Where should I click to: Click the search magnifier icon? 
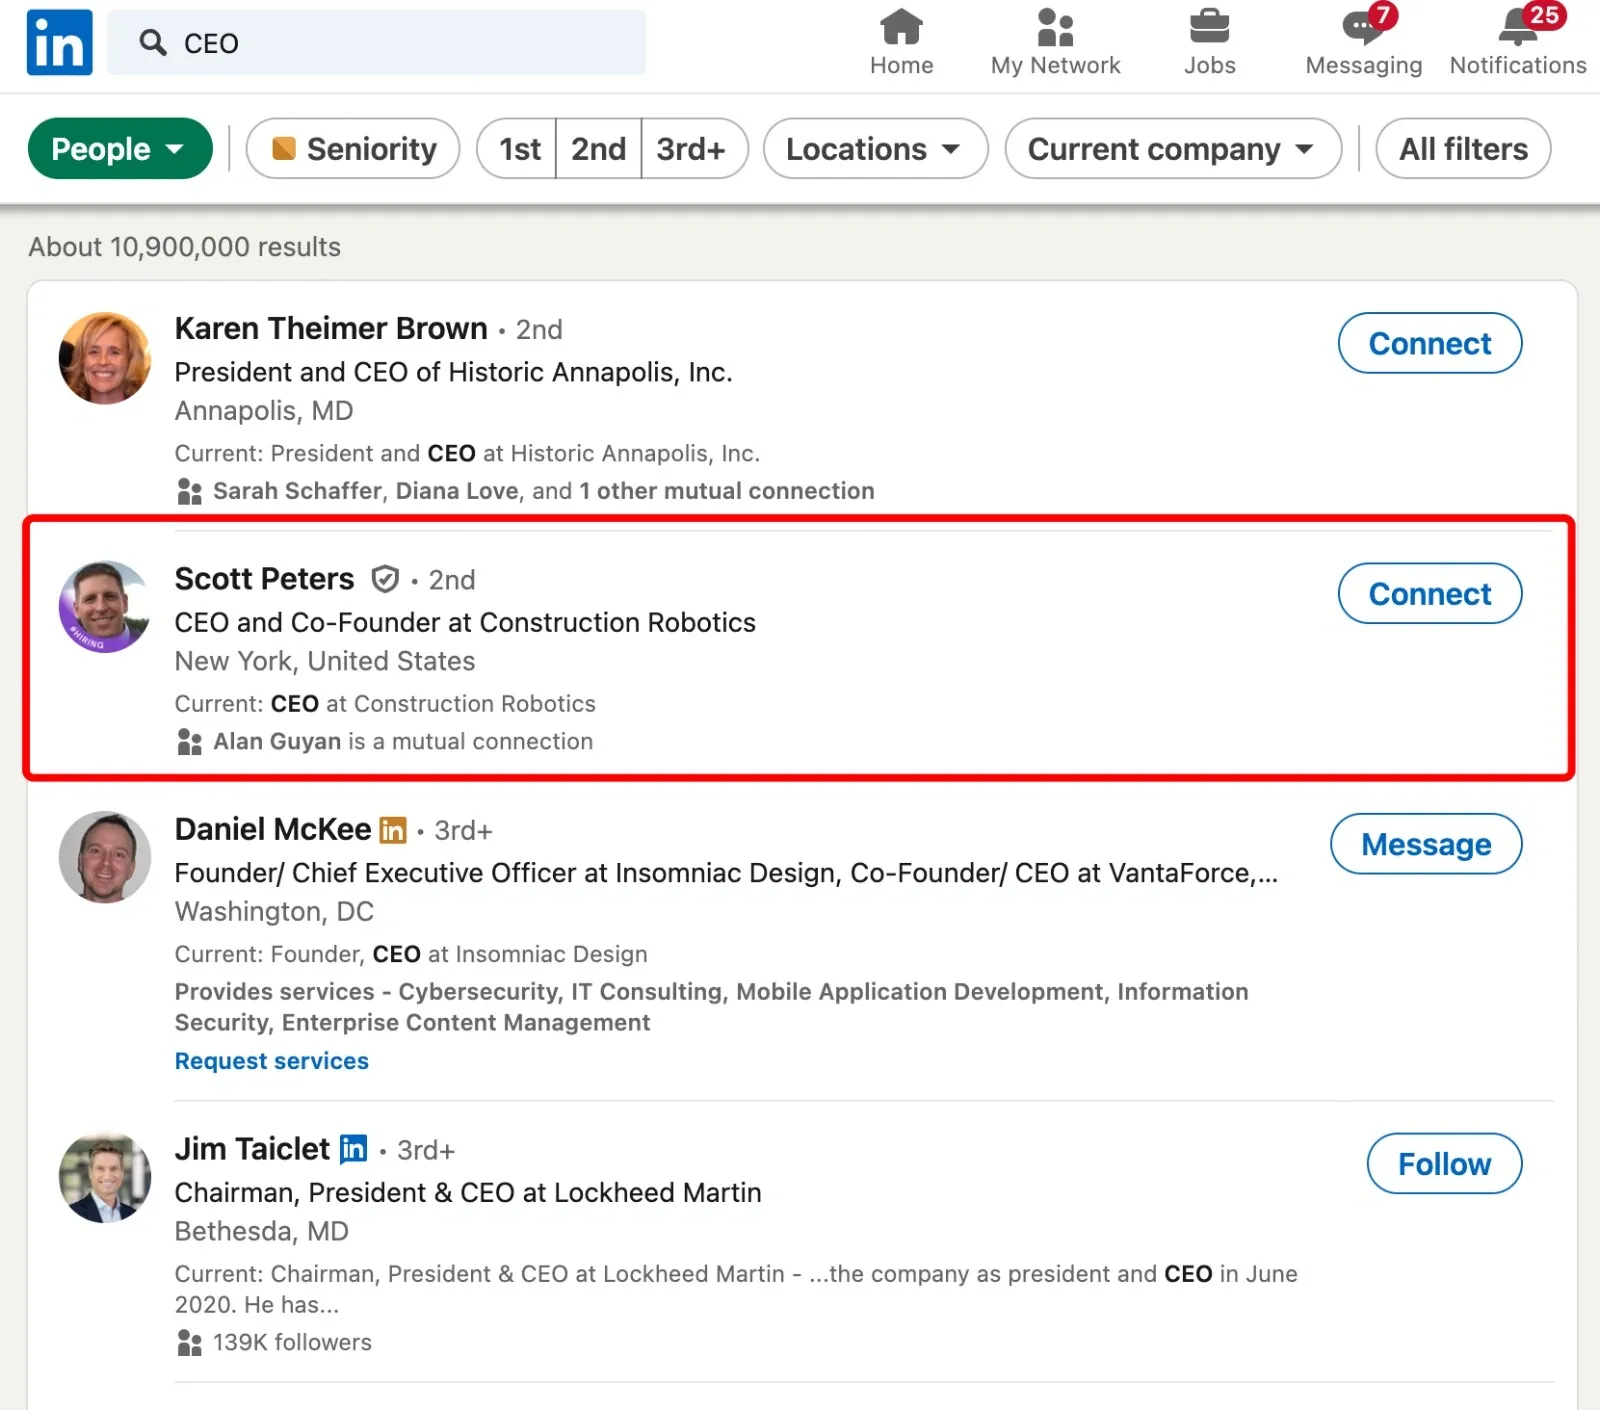(153, 43)
